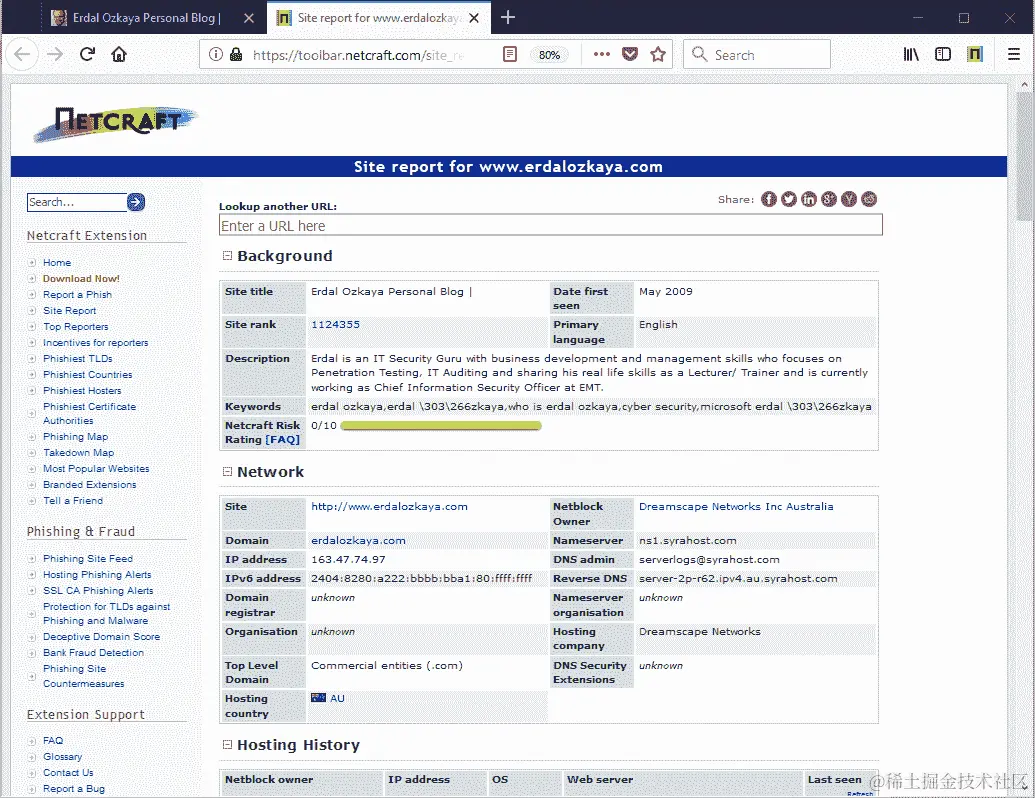Open http://www.erdalozkaya.com site link
1035x798 pixels.
click(389, 507)
